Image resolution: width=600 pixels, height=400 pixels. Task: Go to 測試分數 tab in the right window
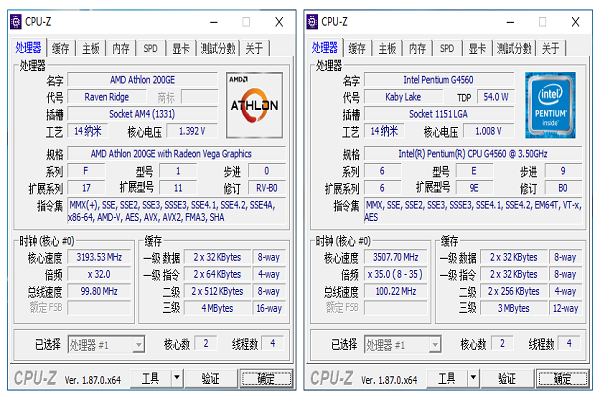(514, 48)
